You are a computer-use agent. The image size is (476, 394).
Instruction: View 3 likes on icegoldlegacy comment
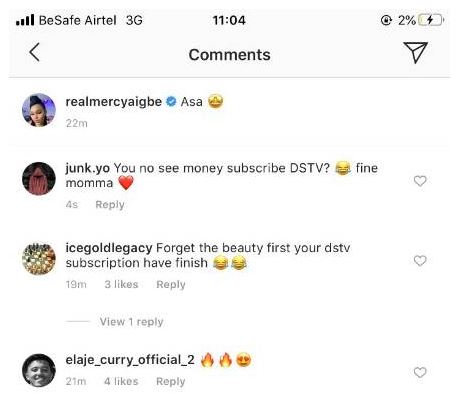coord(121,284)
